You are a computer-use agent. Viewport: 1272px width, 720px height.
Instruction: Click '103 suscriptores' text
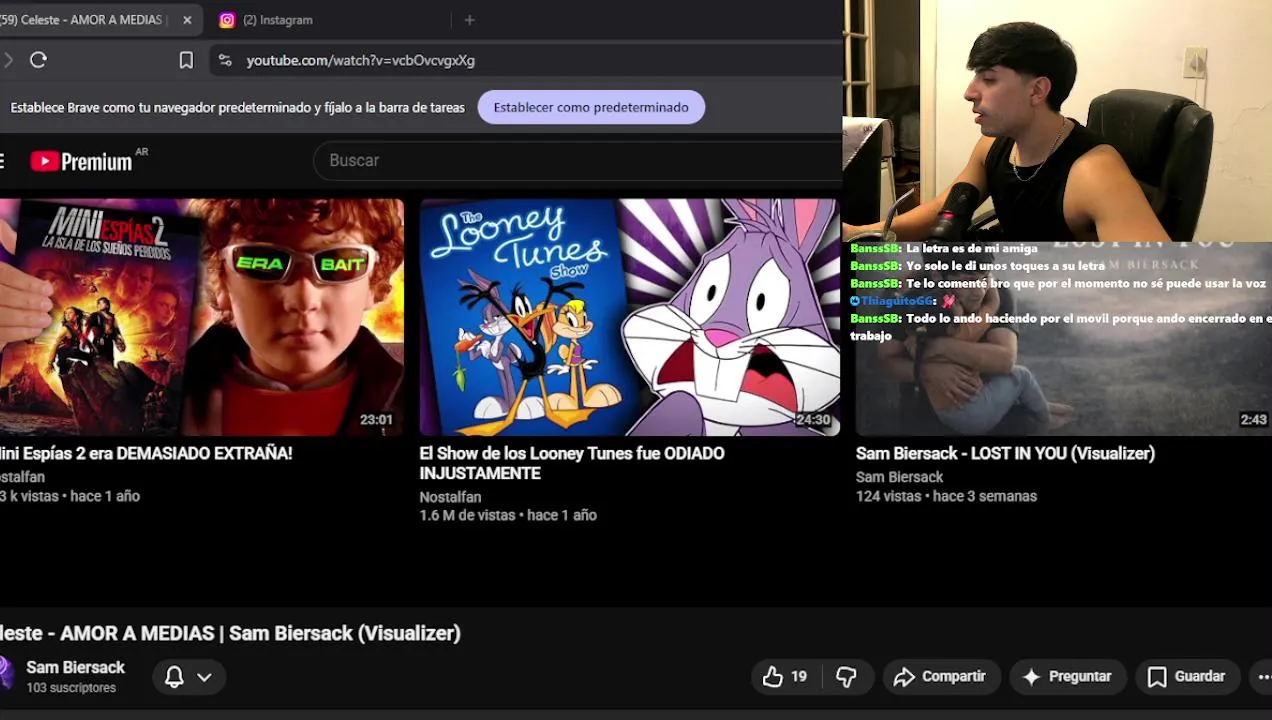click(x=71, y=688)
